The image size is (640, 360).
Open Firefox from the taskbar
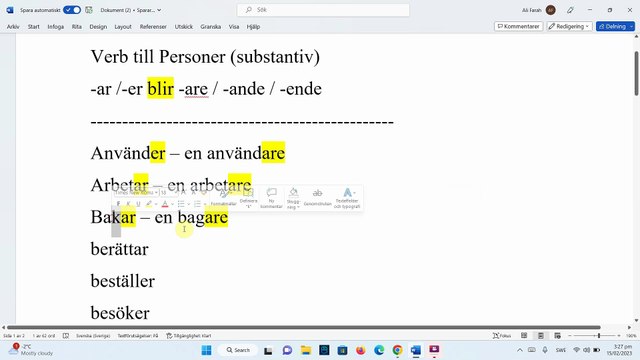(360, 350)
